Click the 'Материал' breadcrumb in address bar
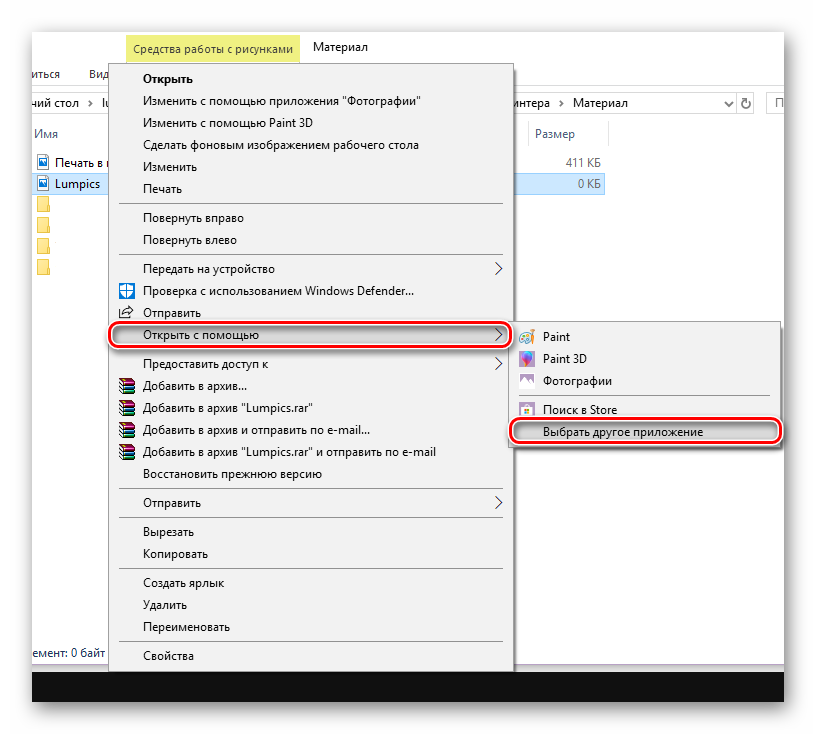The width and height of the screenshot is (816, 734). pyautogui.click(x=600, y=103)
